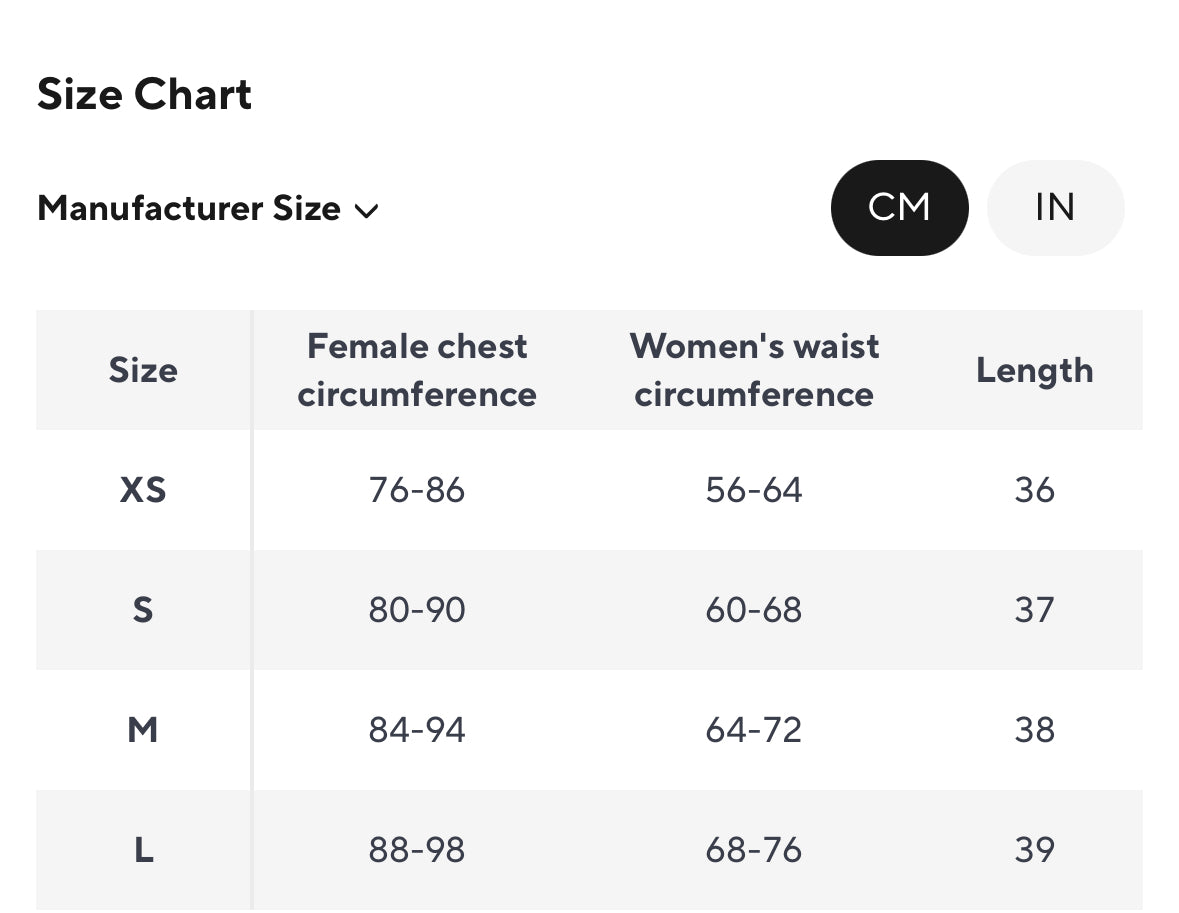Select the S size row label
The width and height of the screenshot is (1179, 913).
[143, 610]
